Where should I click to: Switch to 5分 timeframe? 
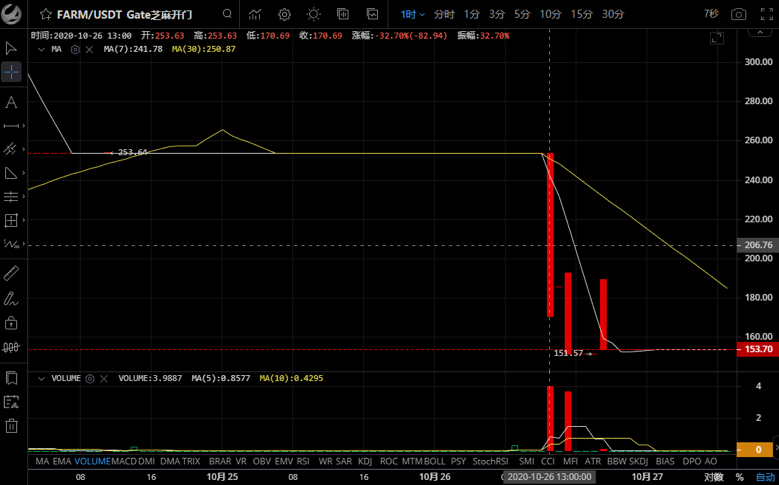(522, 14)
